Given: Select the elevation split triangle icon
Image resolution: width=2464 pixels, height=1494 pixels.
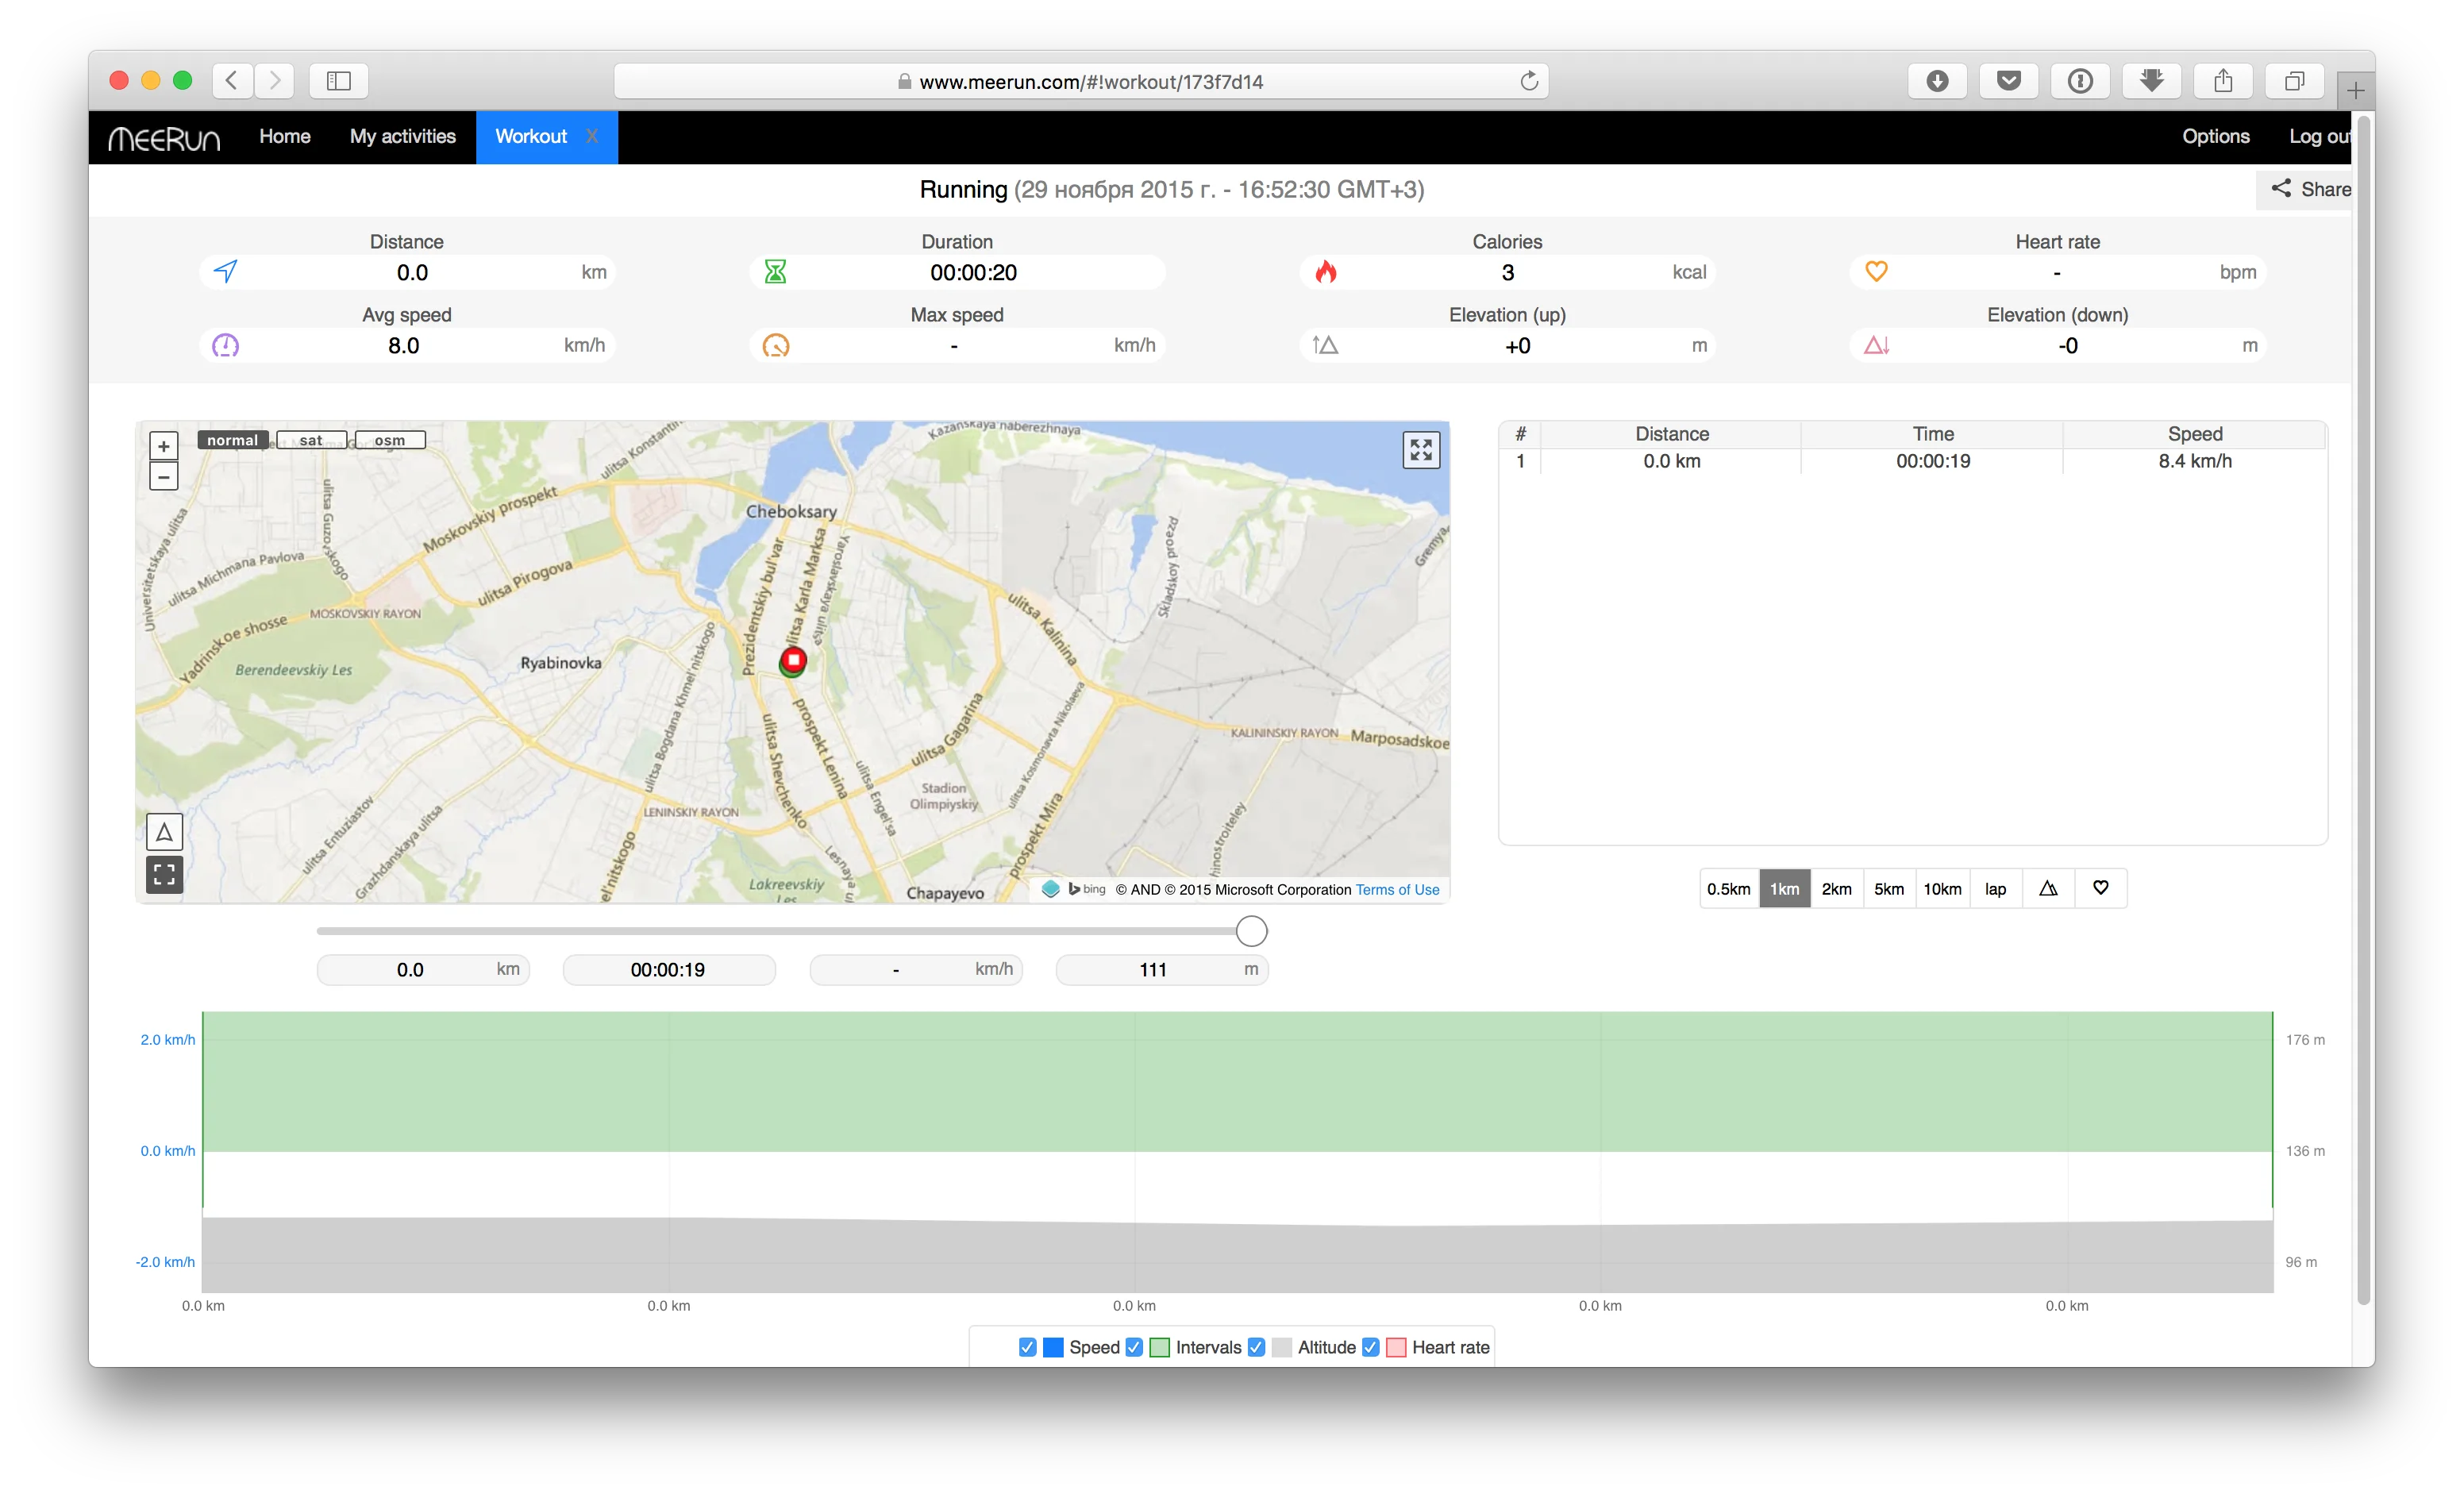Looking at the screenshot, I should pyautogui.click(x=2047, y=888).
